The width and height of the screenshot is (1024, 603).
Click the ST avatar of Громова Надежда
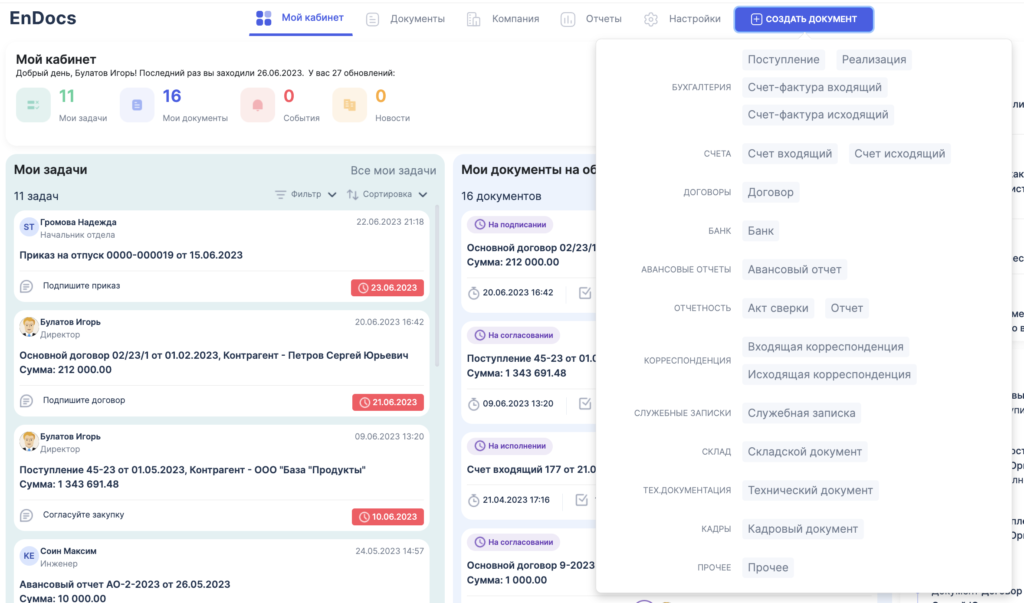pos(28,227)
